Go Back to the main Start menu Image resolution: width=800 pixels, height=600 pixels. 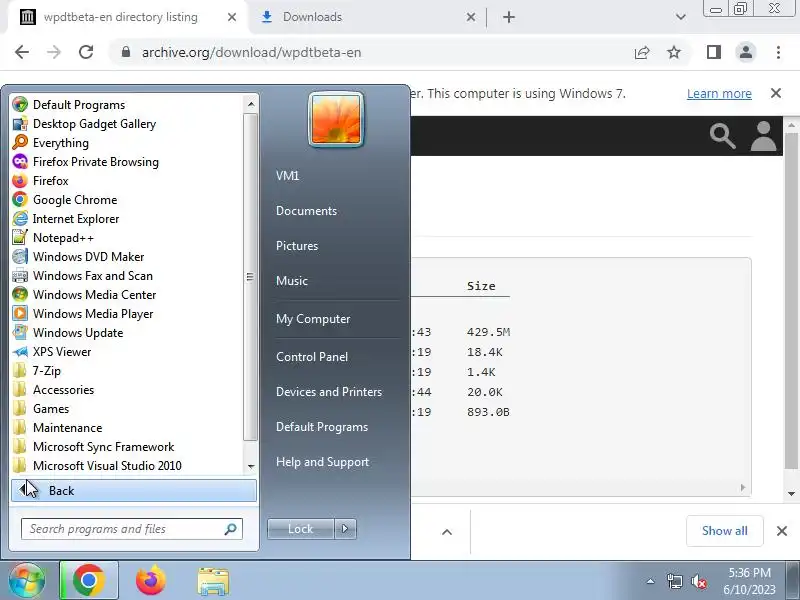[134, 490]
